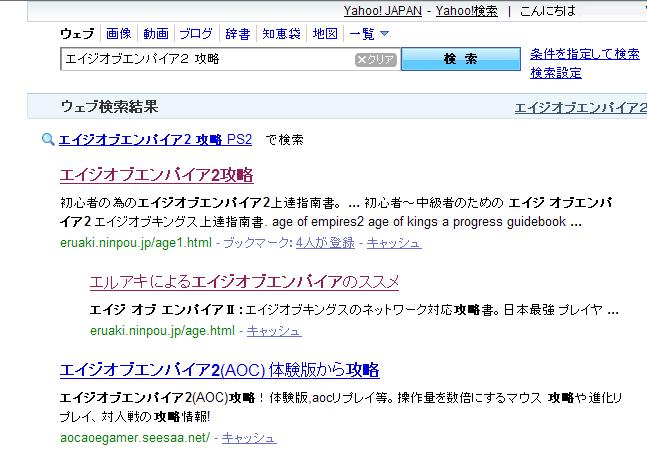This screenshot has height=462, width=647.
Task: Click the エイジオブエンパイア2 link in results header
Action: pyautogui.click(x=581, y=108)
